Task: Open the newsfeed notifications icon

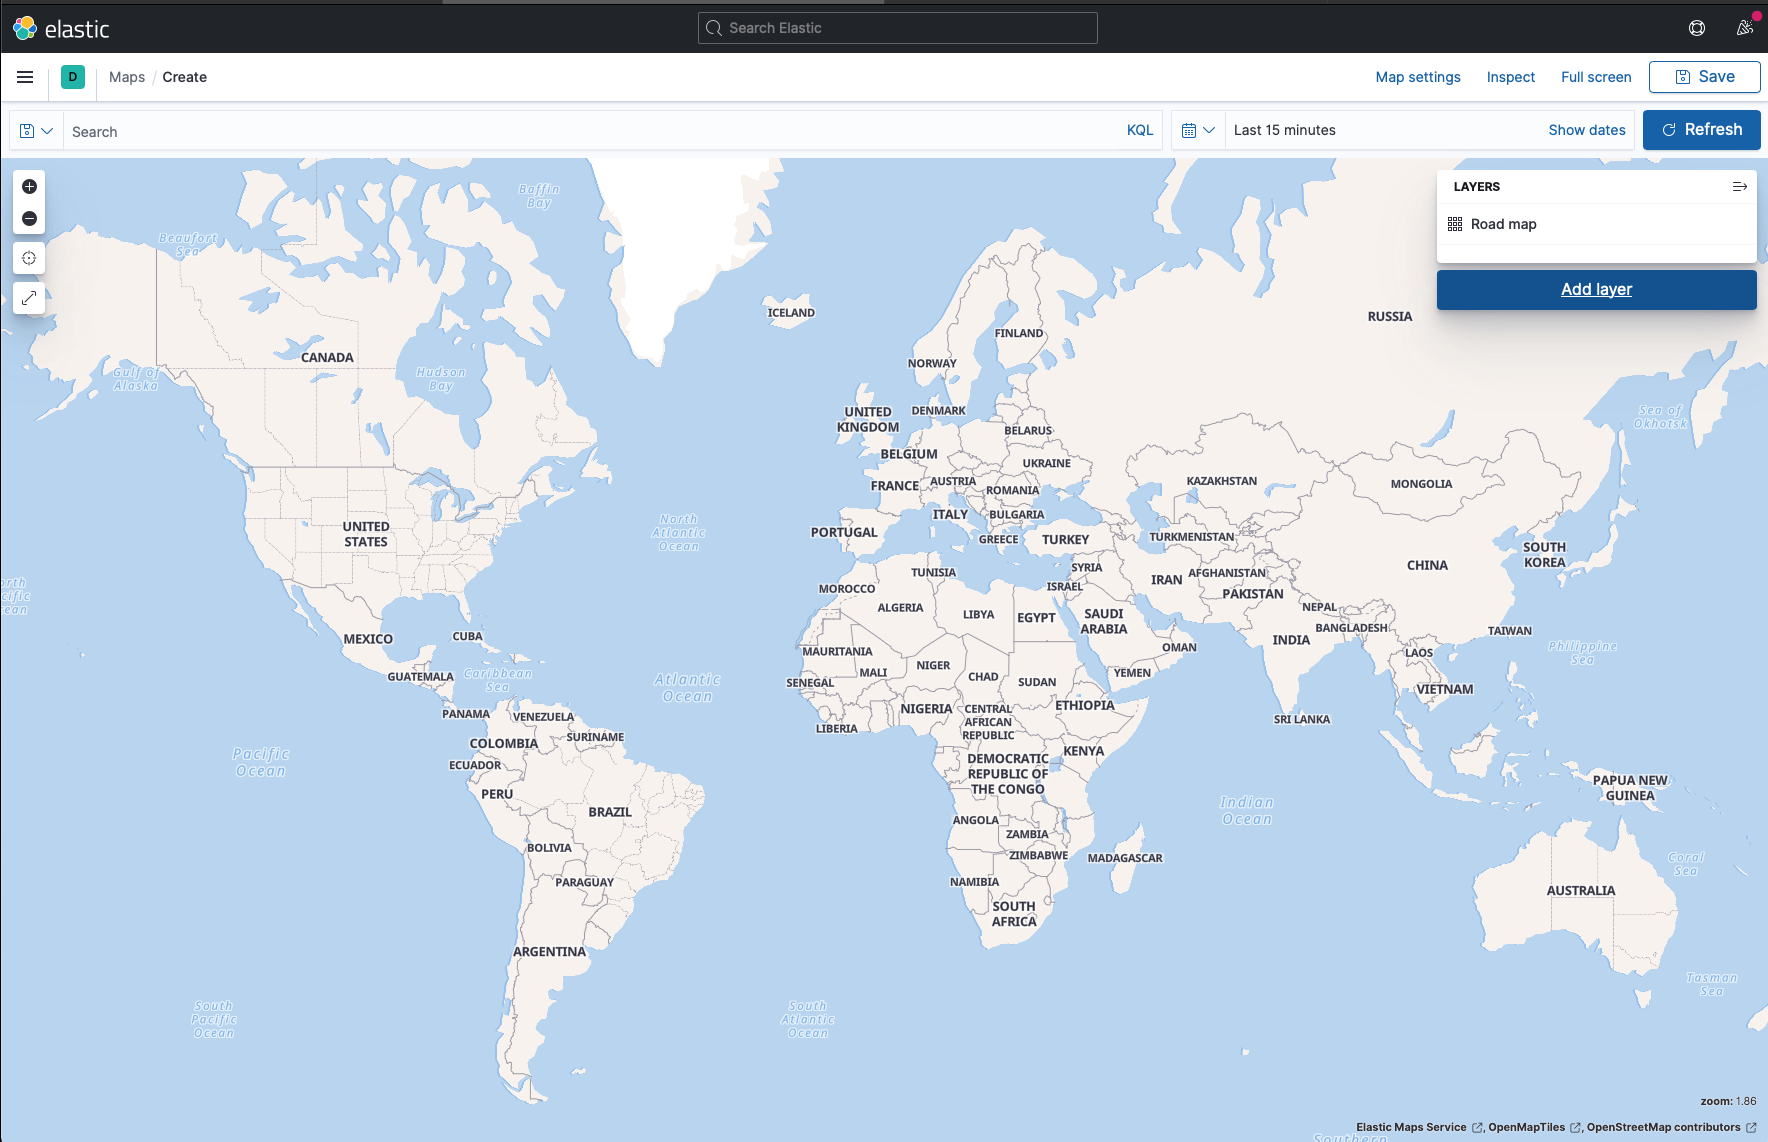Action: pos(1745,28)
